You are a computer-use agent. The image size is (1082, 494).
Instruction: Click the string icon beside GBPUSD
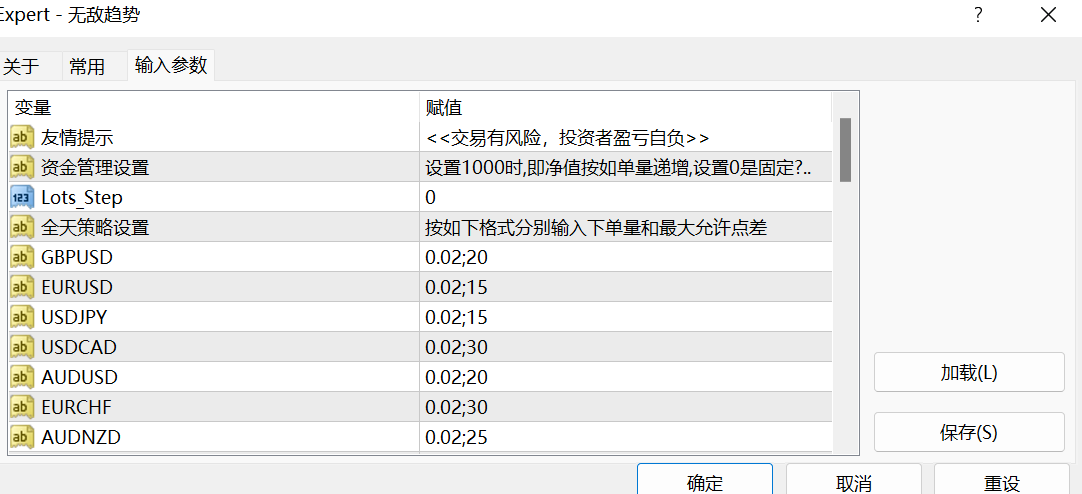click(x=22, y=257)
